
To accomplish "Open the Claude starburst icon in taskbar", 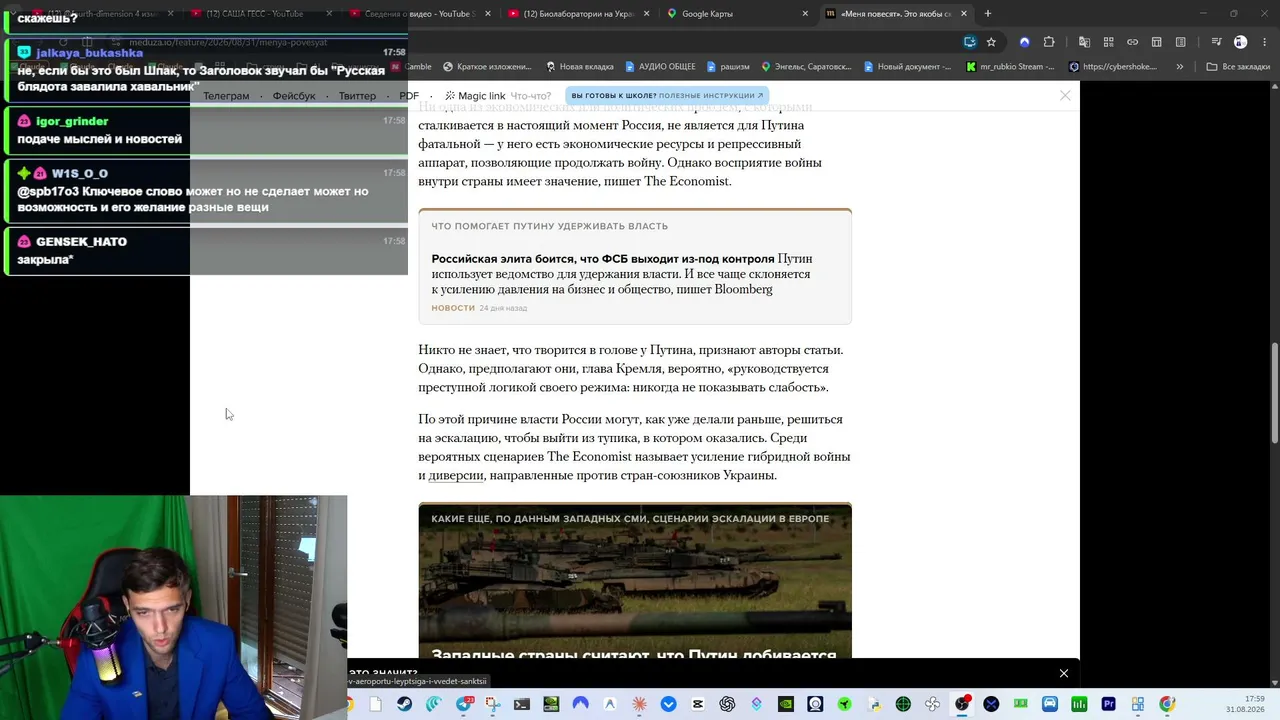I will (x=638, y=704).
